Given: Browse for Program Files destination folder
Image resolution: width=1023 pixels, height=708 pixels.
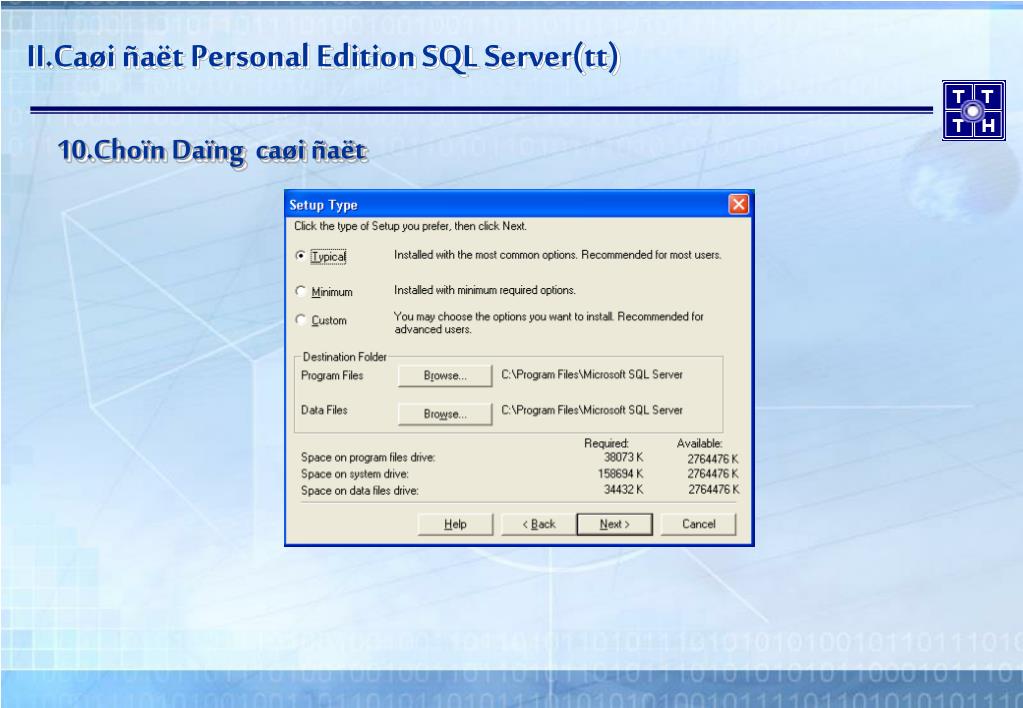Looking at the screenshot, I should point(445,376).
